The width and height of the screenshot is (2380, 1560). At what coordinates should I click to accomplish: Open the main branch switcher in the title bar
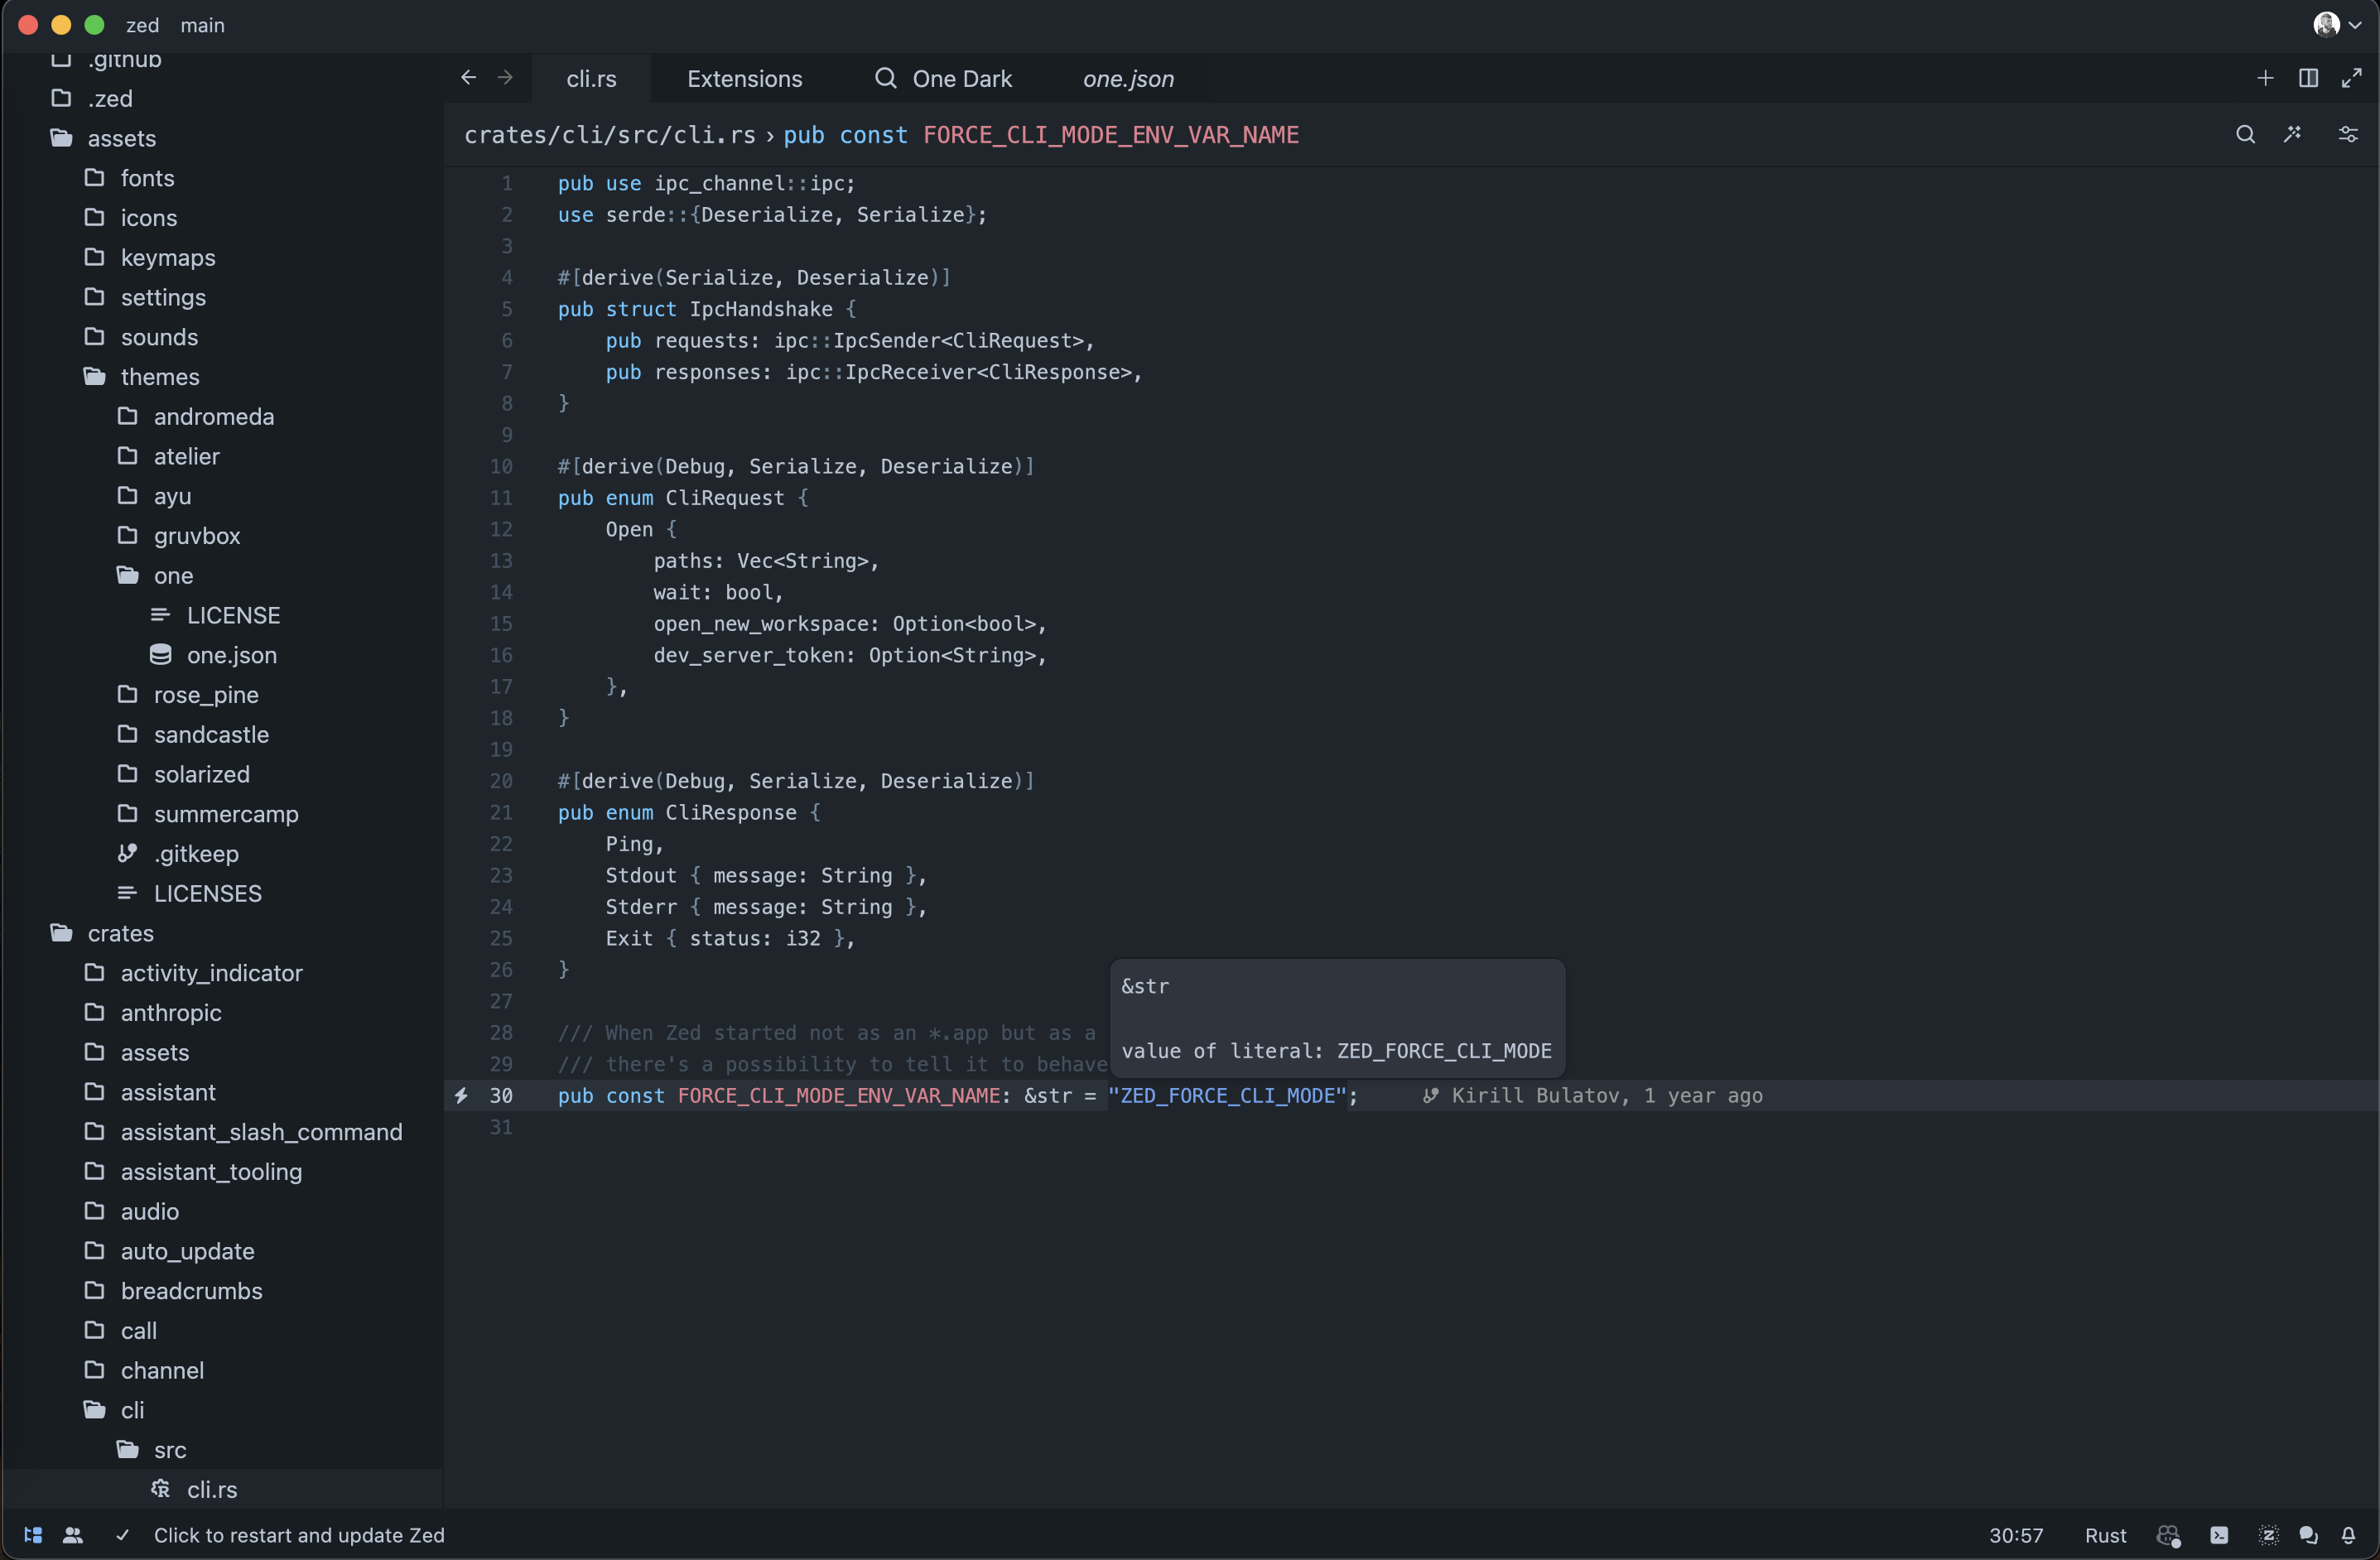[202, 25]
